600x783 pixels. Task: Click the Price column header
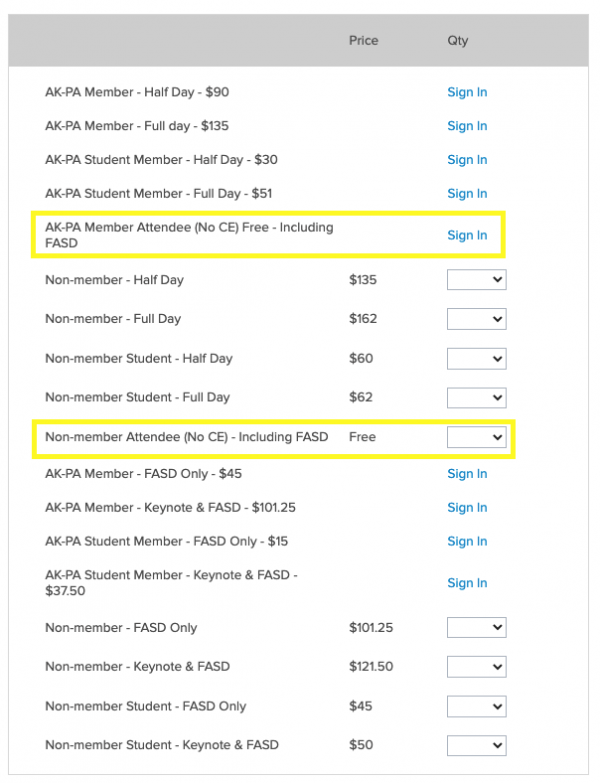pyautogui.click(x=363, y=40)
